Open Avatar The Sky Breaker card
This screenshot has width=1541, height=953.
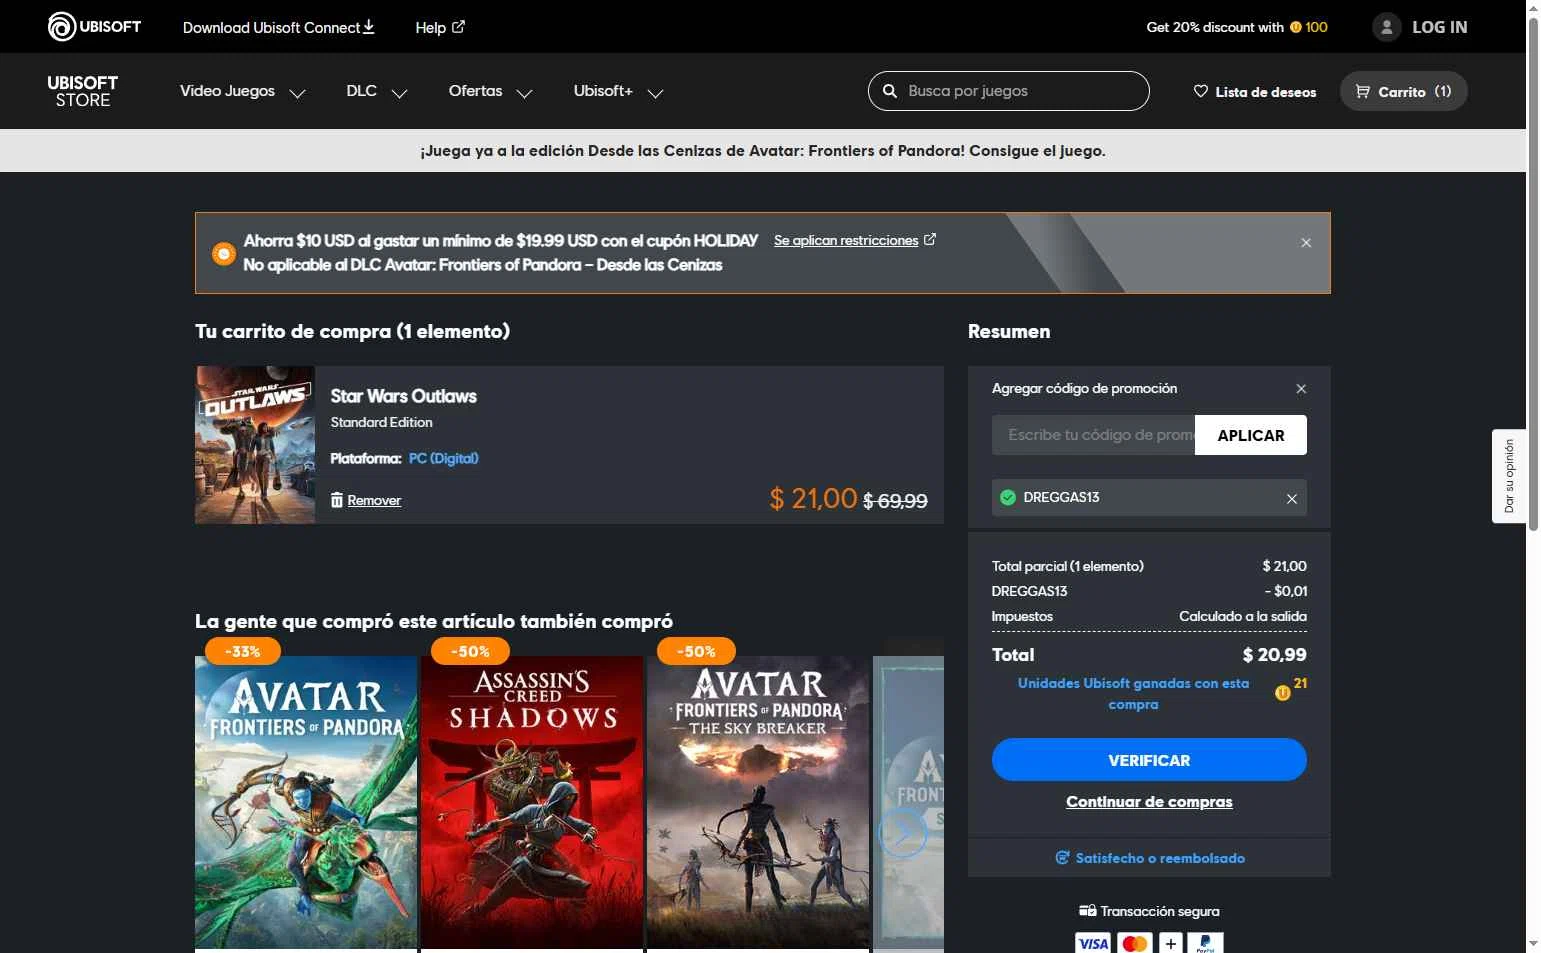point(758,802)
